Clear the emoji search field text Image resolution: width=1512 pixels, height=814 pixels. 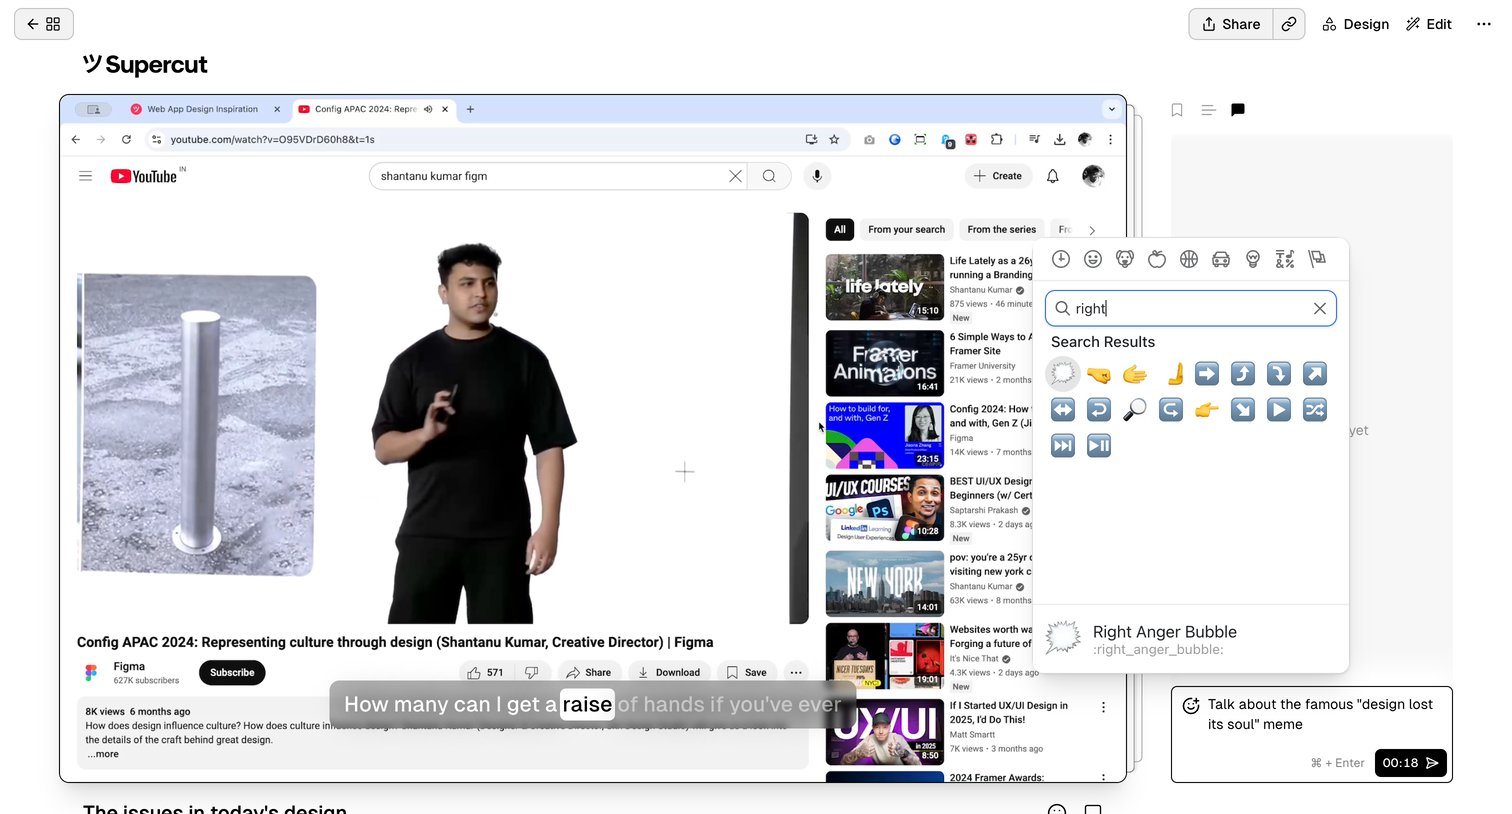[x=1320, y=309]
